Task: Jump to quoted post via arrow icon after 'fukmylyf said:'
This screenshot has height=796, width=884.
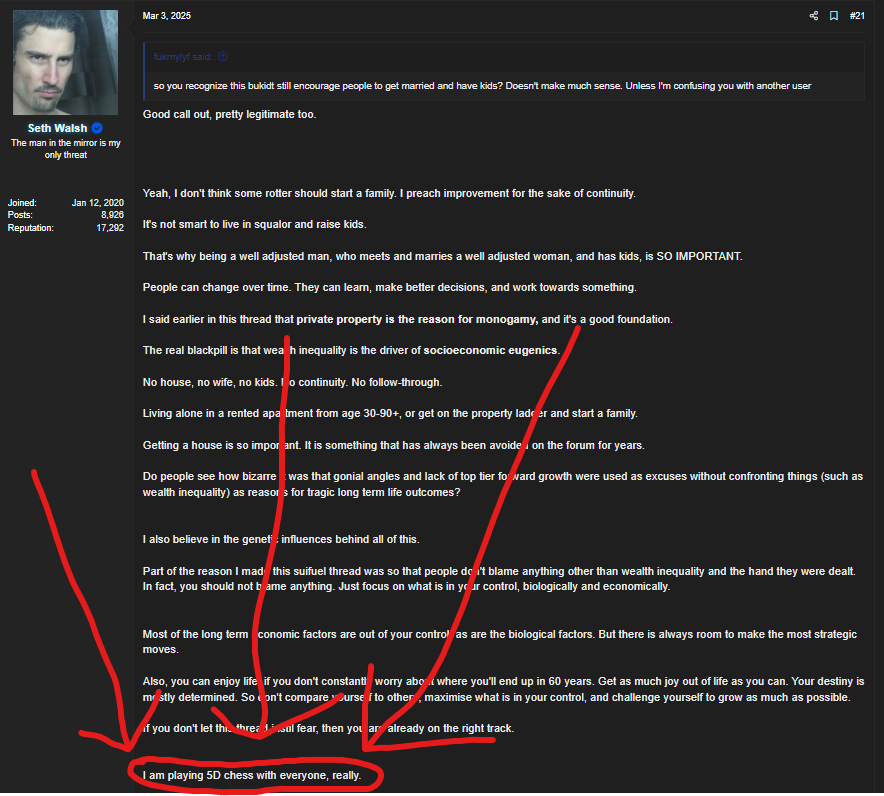Action: 223,56
